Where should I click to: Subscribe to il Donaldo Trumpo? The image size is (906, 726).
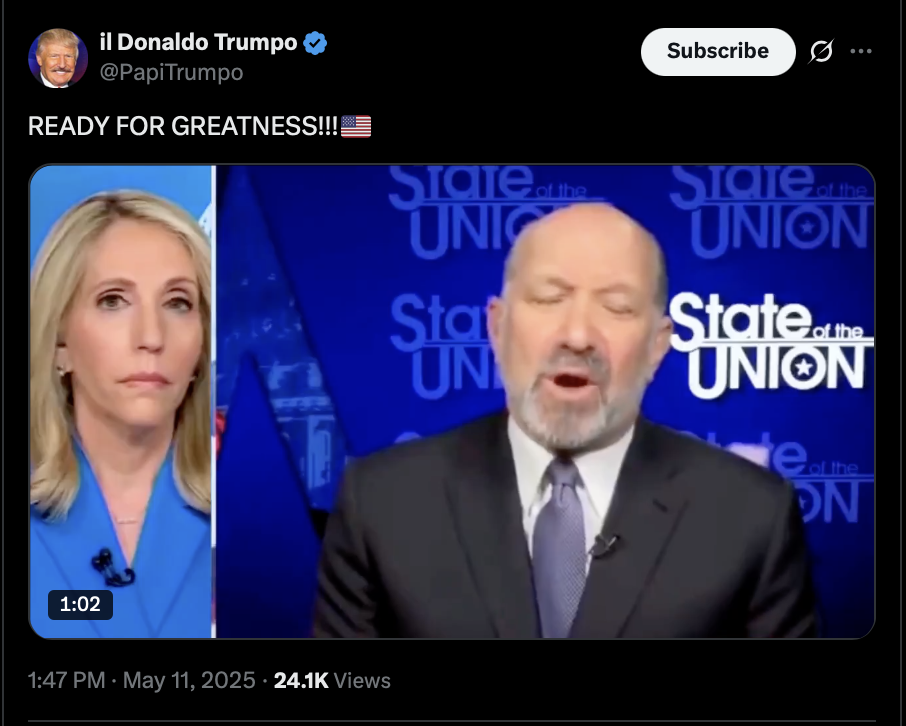[x=718, y=51]
